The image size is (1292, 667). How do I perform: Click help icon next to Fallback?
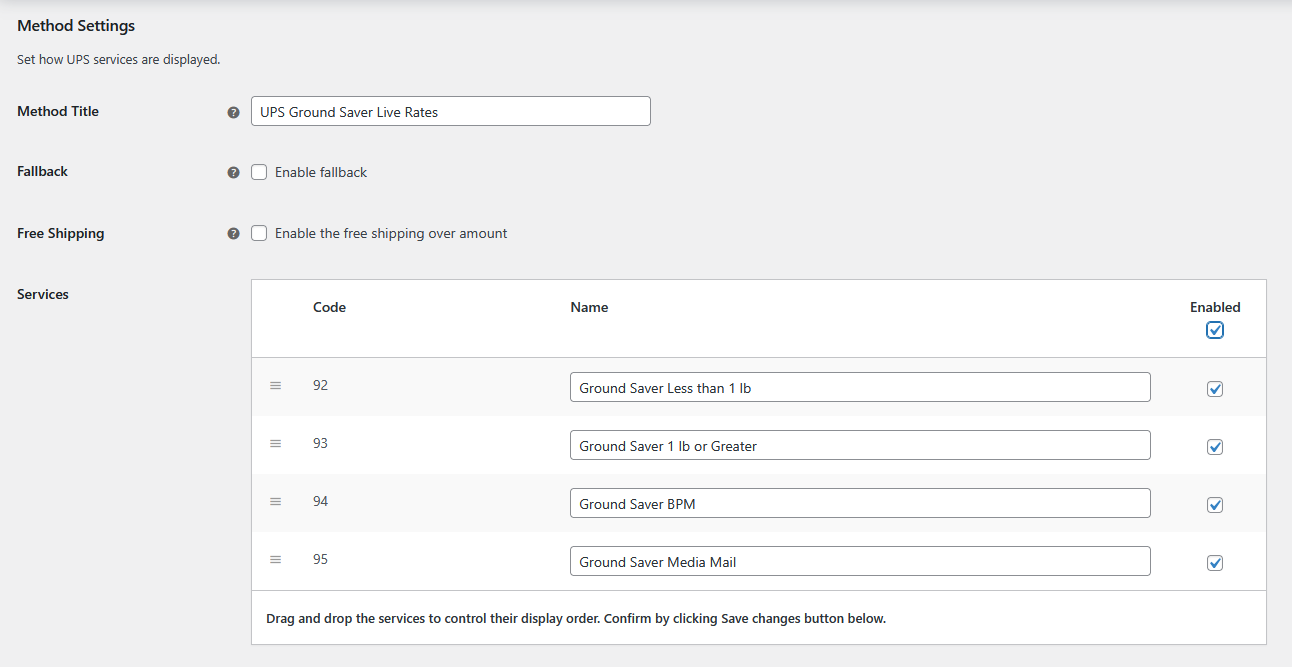coord(233,172)
